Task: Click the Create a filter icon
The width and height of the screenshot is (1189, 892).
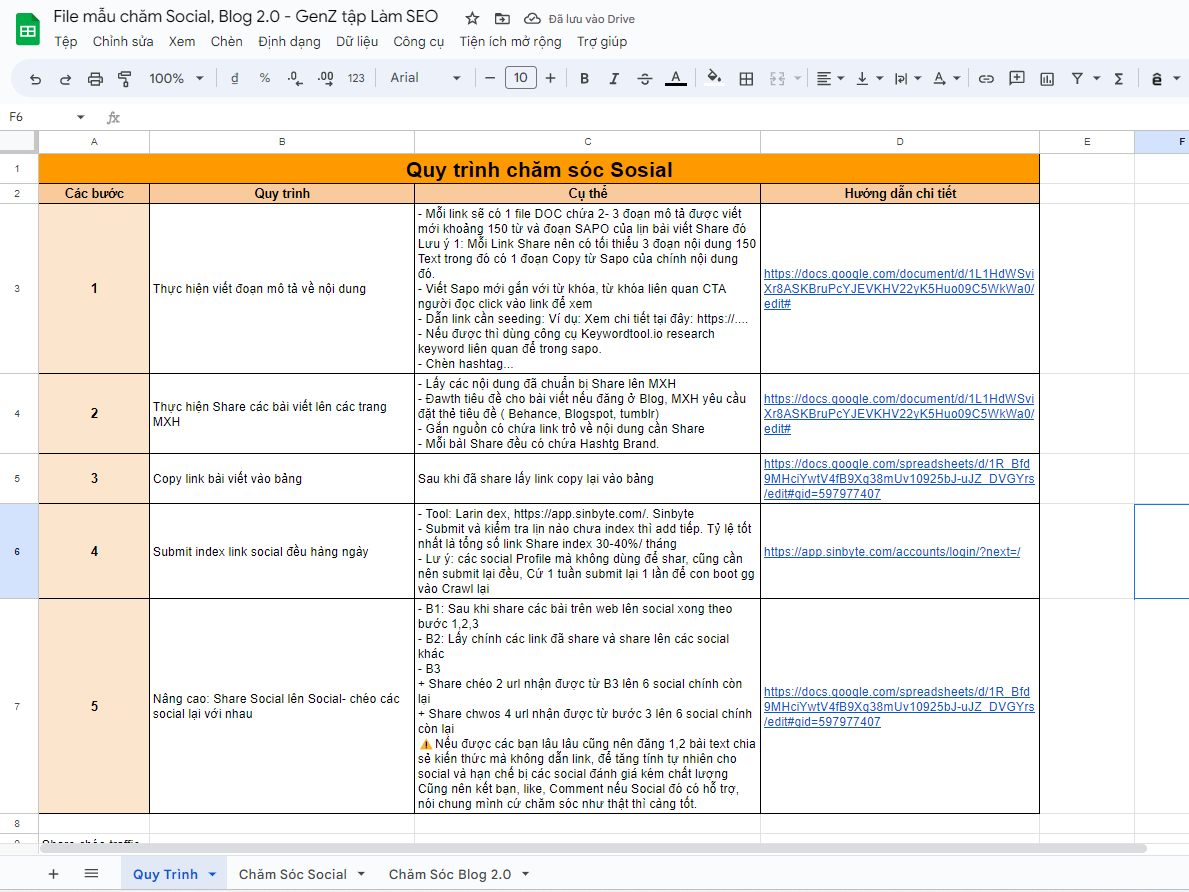Action: tap(1077, 78)
